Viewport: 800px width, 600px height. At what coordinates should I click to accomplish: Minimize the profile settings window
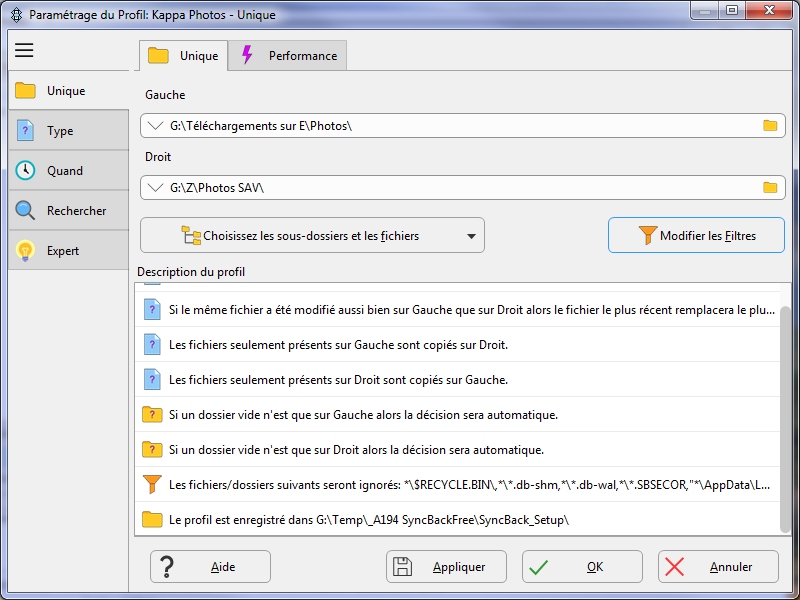click(x=705, y=10)
